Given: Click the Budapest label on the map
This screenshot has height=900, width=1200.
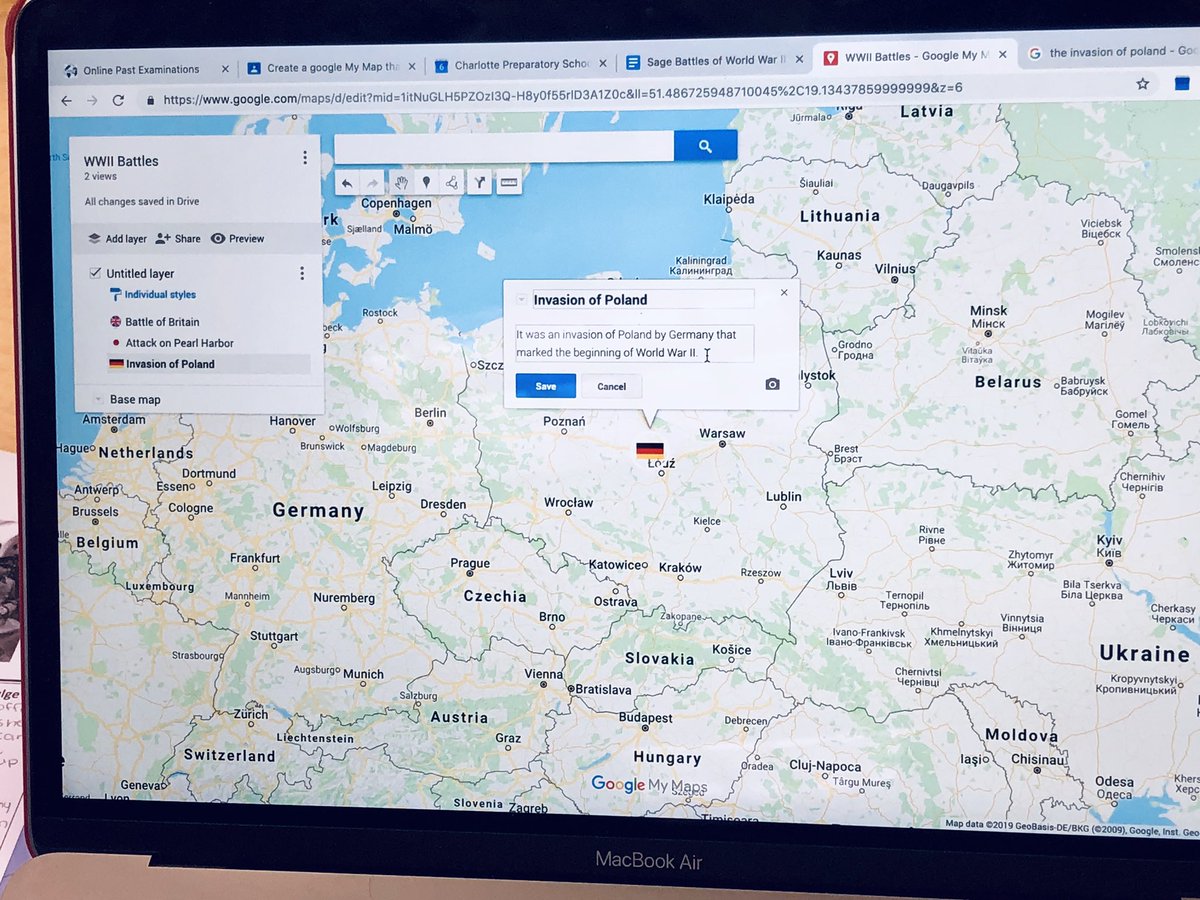Looking at the screenshot, I should coord(645,717).
